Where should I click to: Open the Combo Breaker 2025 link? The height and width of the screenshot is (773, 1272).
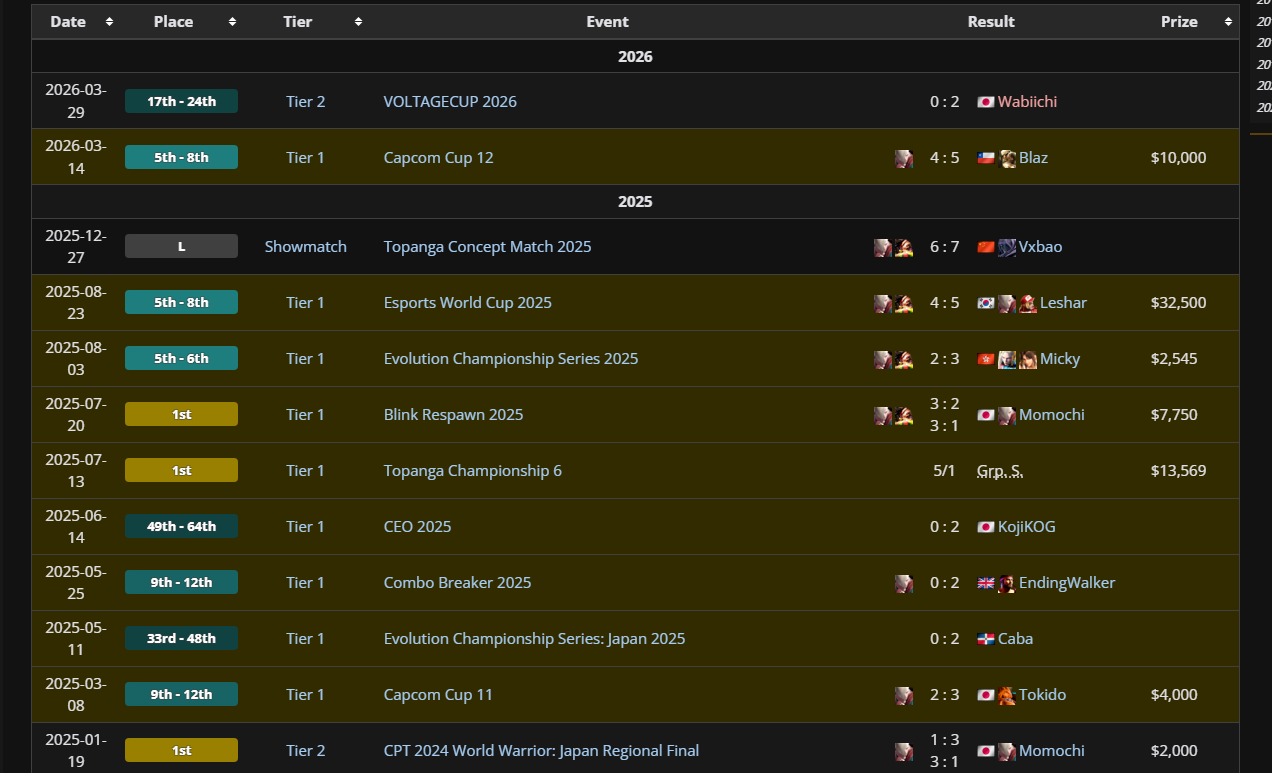pos(457,583)
